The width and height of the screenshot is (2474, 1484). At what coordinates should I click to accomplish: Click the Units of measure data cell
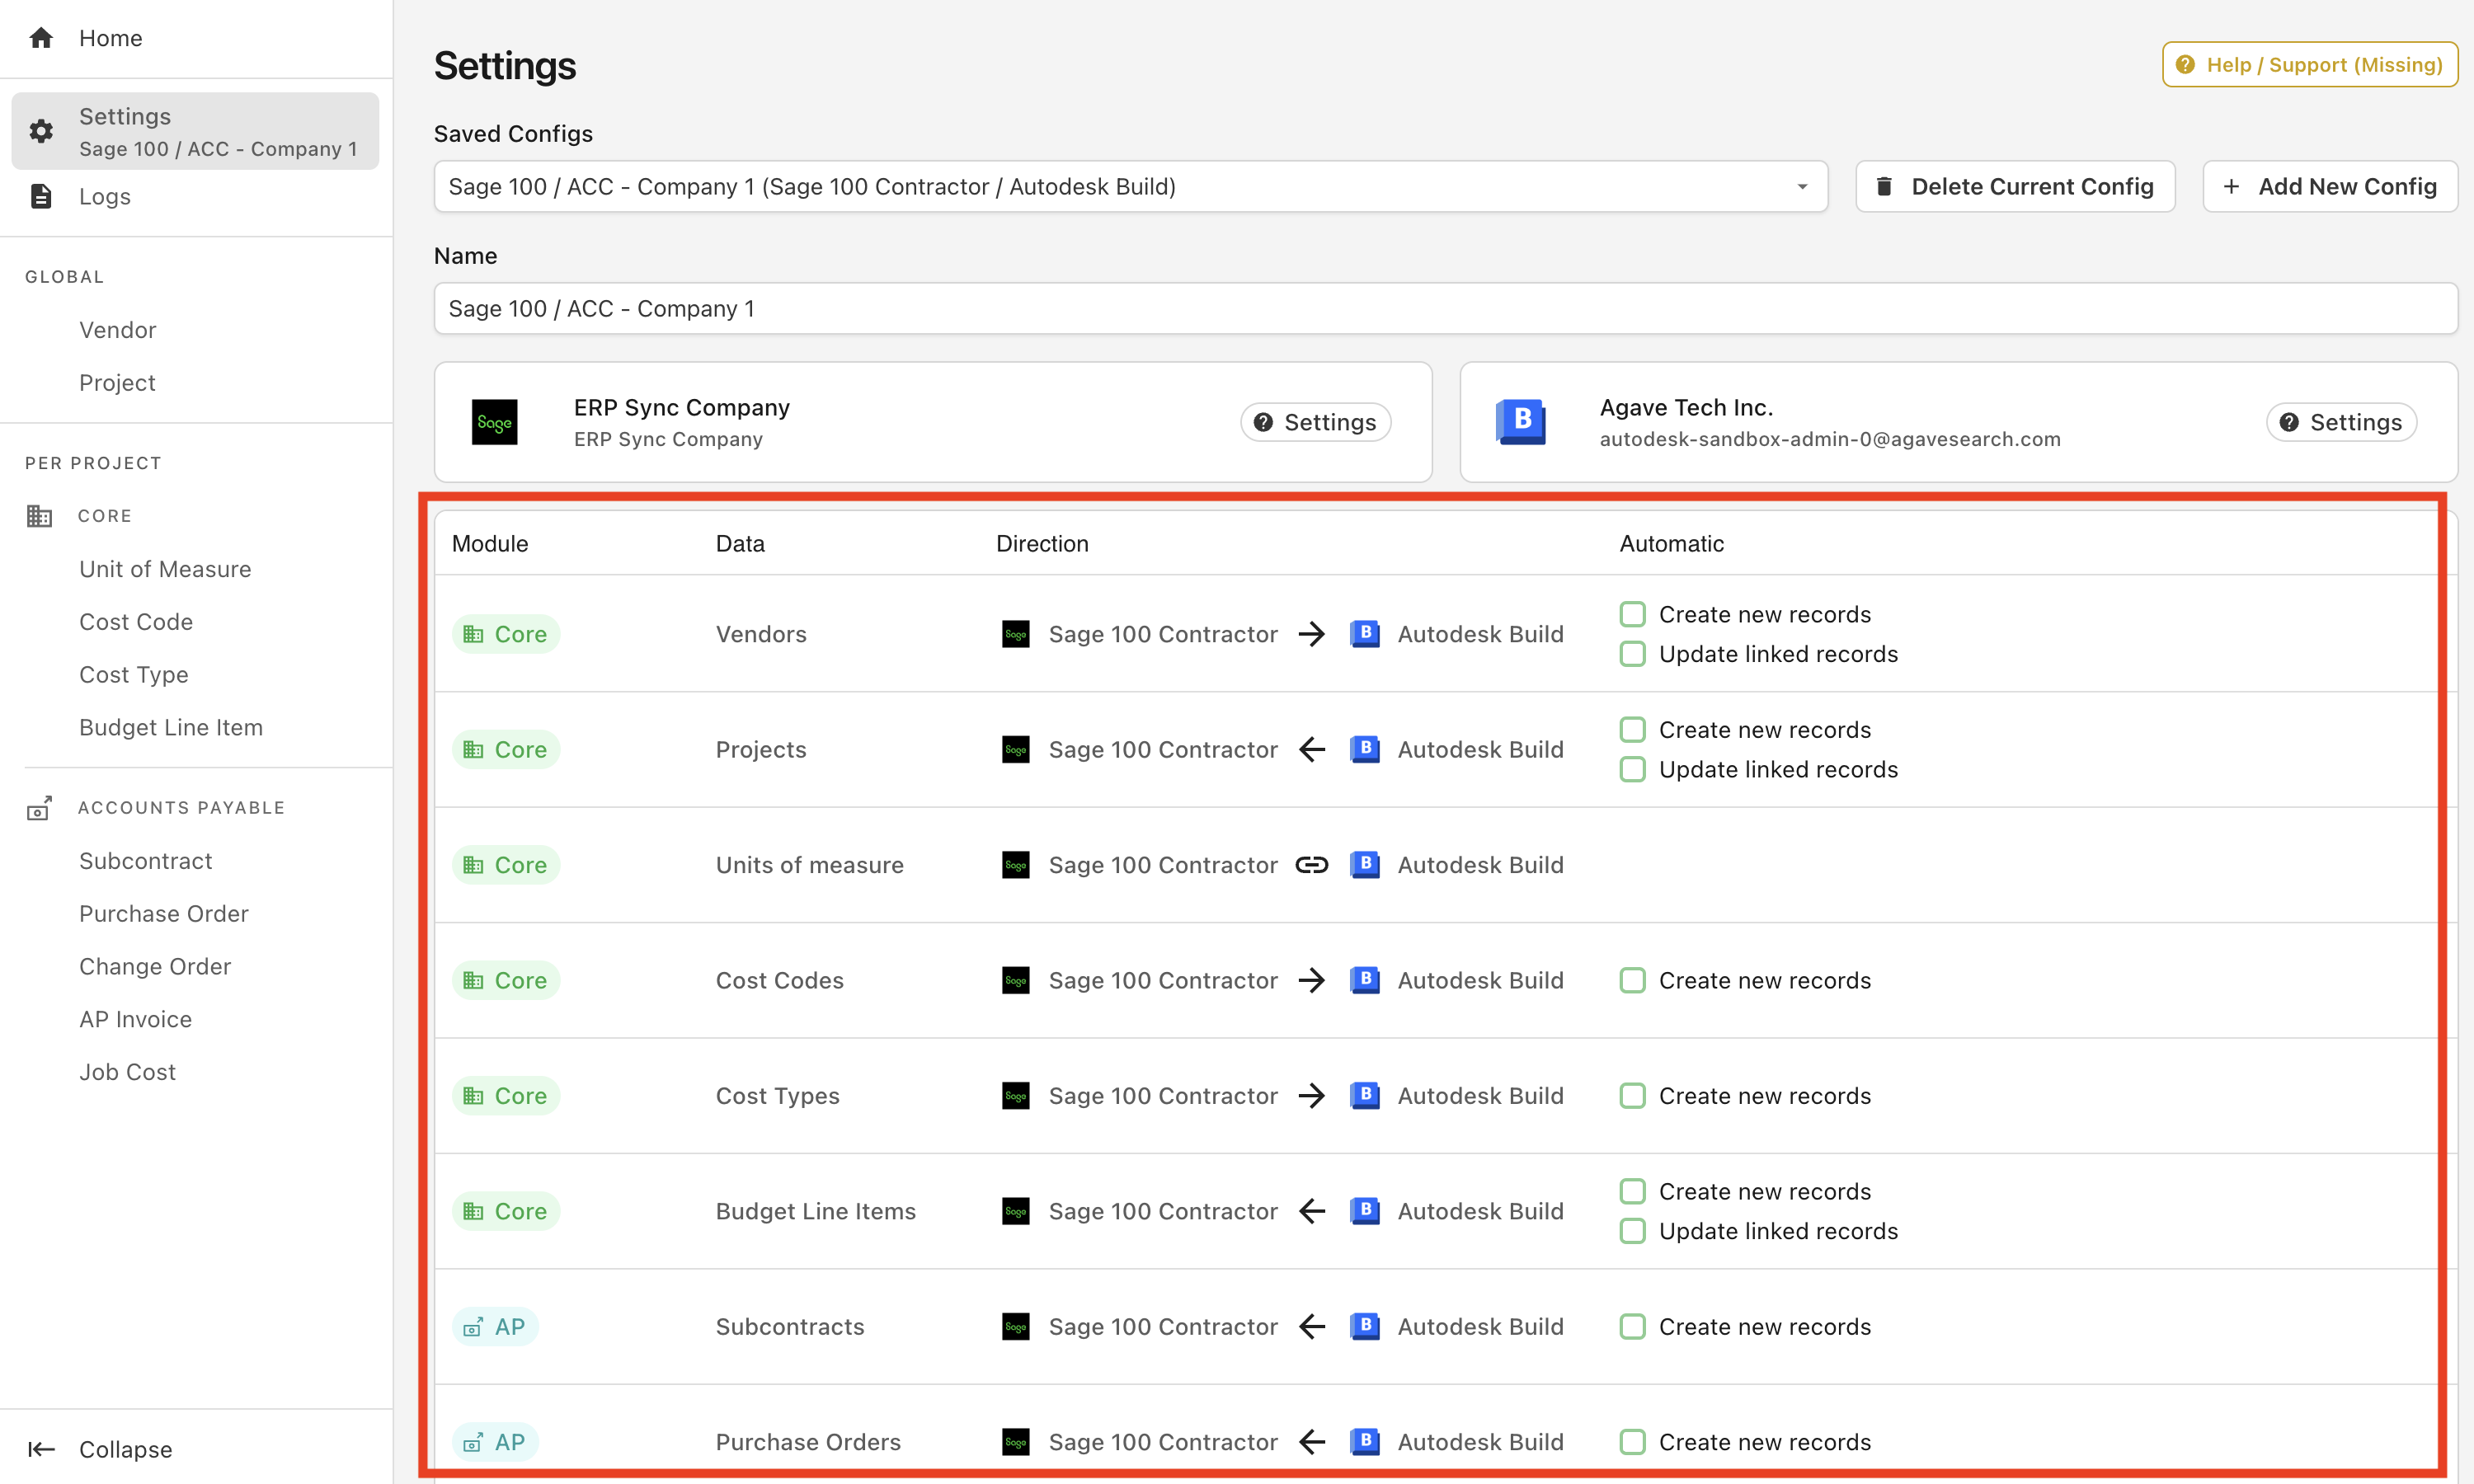tap(810, 865)
